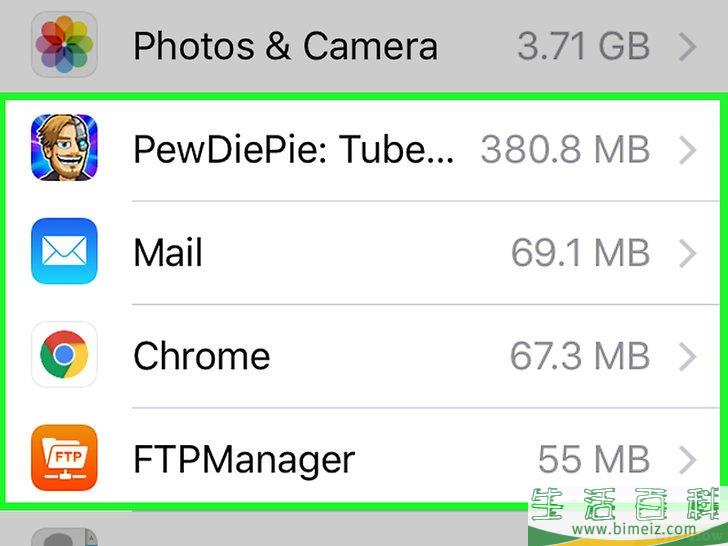Expand Photos & Camera storage details chevron
Viewport: 728px width, 546px height.
pos(688,46)
